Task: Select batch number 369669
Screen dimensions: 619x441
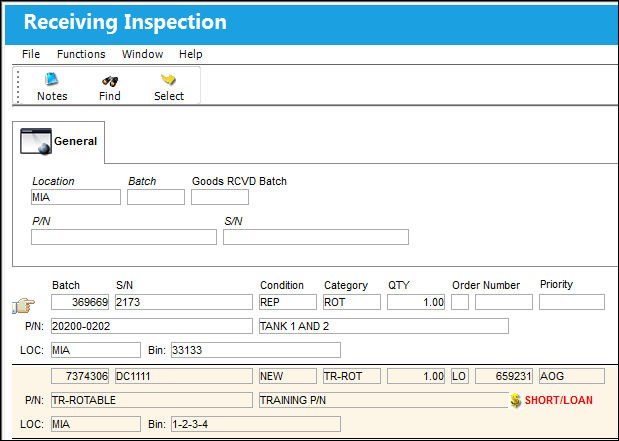Action: [x=80, y=302]
